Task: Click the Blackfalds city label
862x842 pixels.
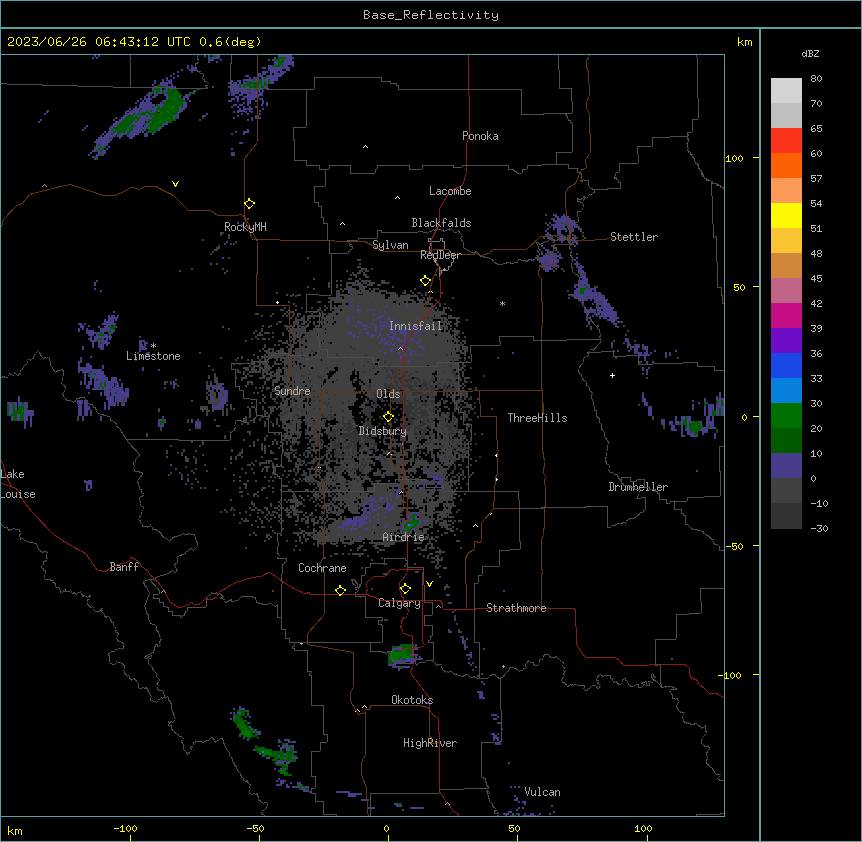Action: tap(441, 223)
